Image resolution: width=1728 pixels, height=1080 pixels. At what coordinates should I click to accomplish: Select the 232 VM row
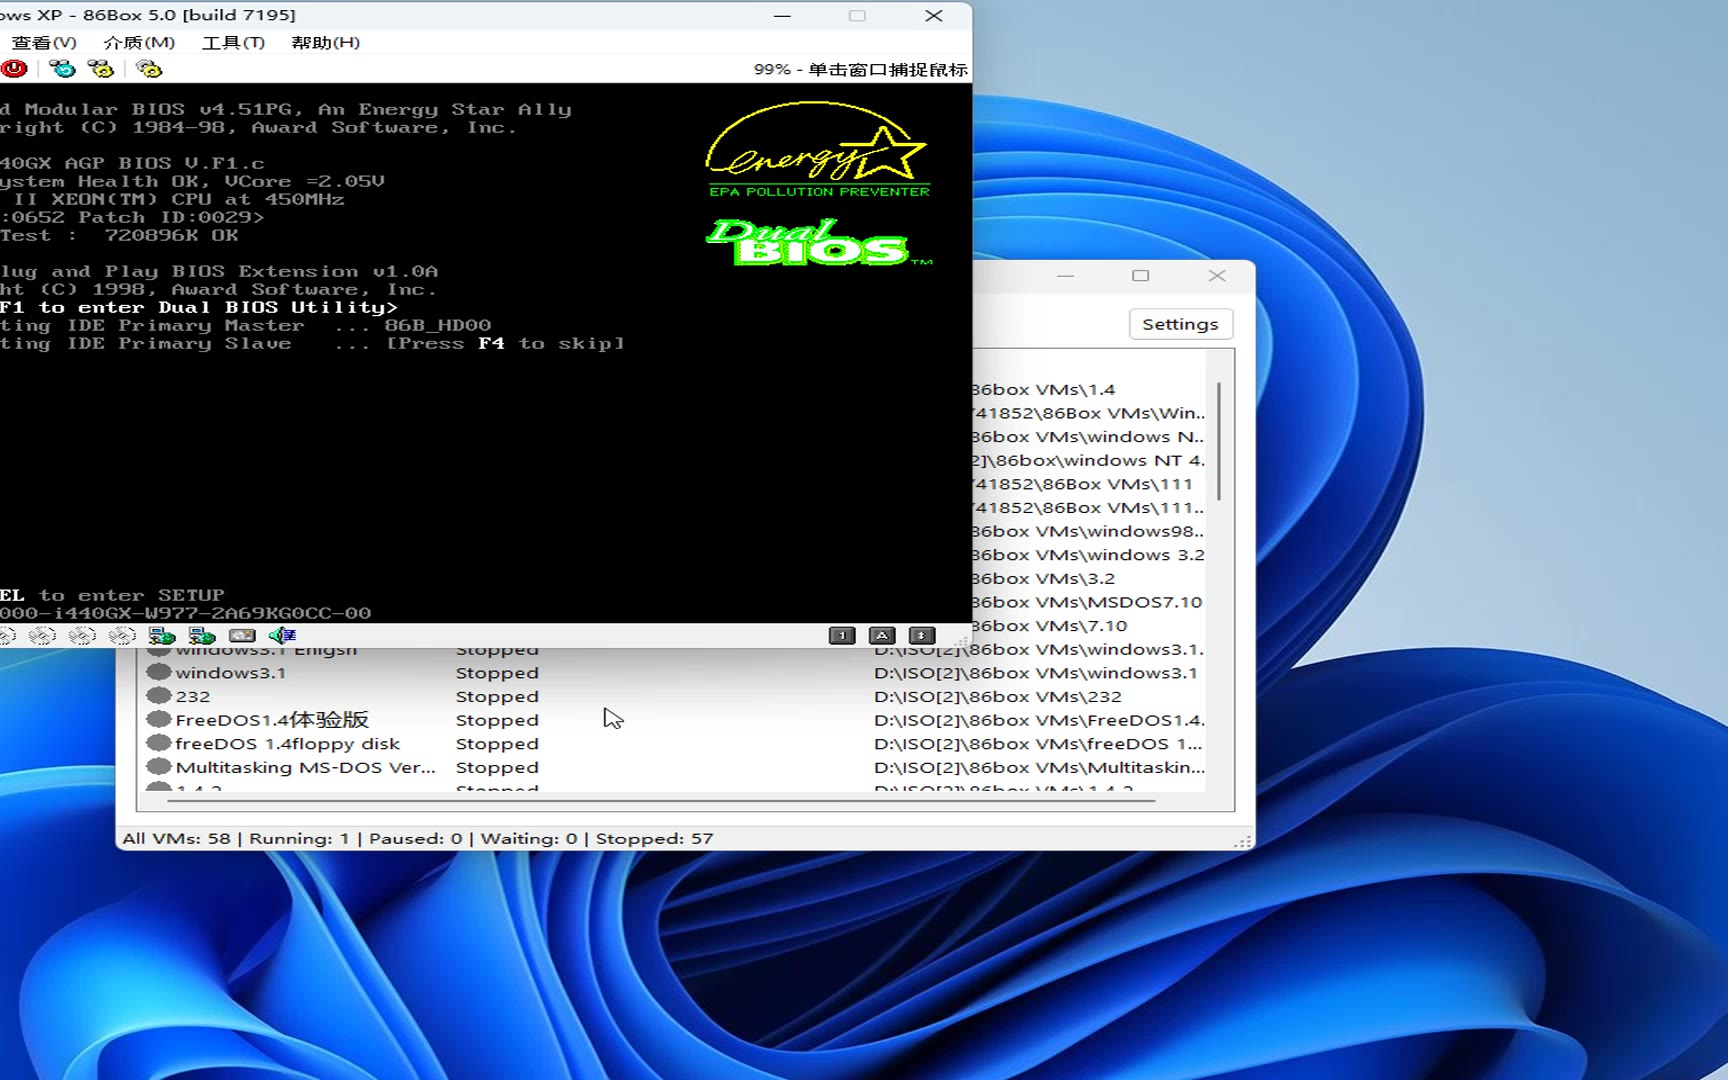pos(675,696)
